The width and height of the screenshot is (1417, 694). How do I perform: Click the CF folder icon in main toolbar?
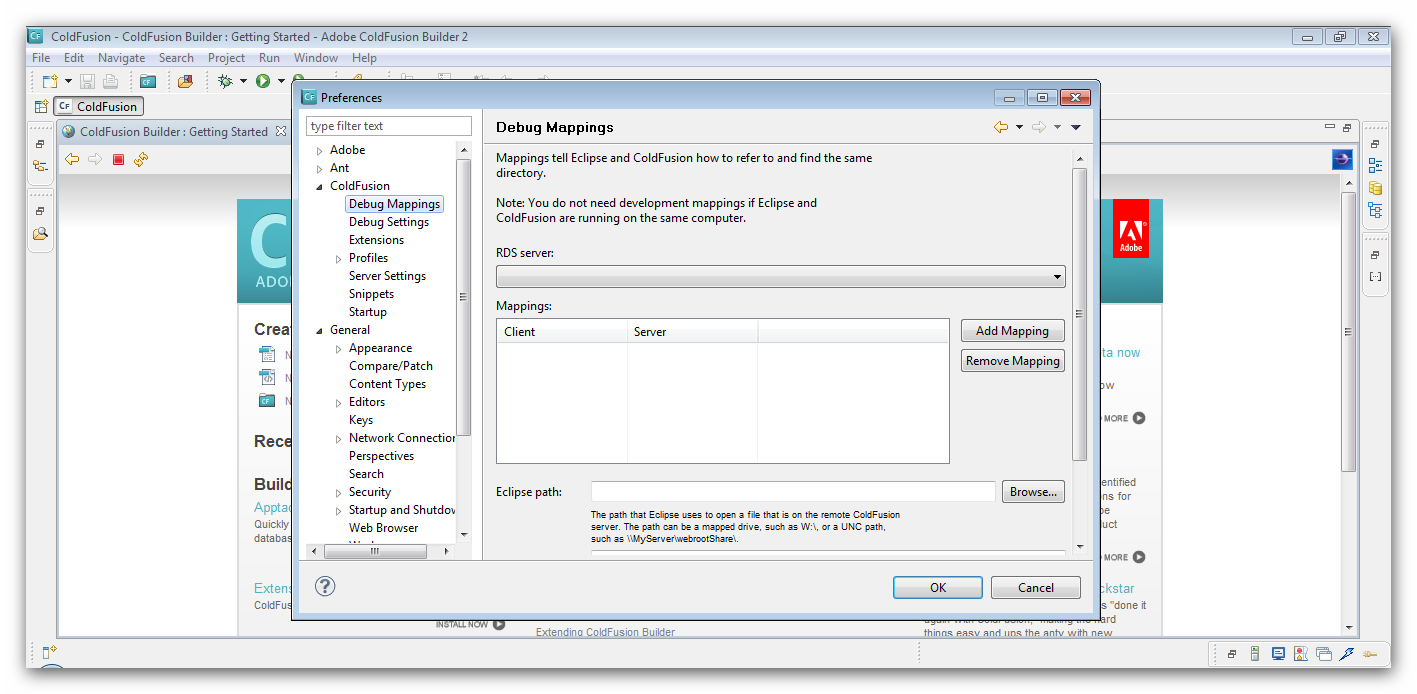(148, 81)
